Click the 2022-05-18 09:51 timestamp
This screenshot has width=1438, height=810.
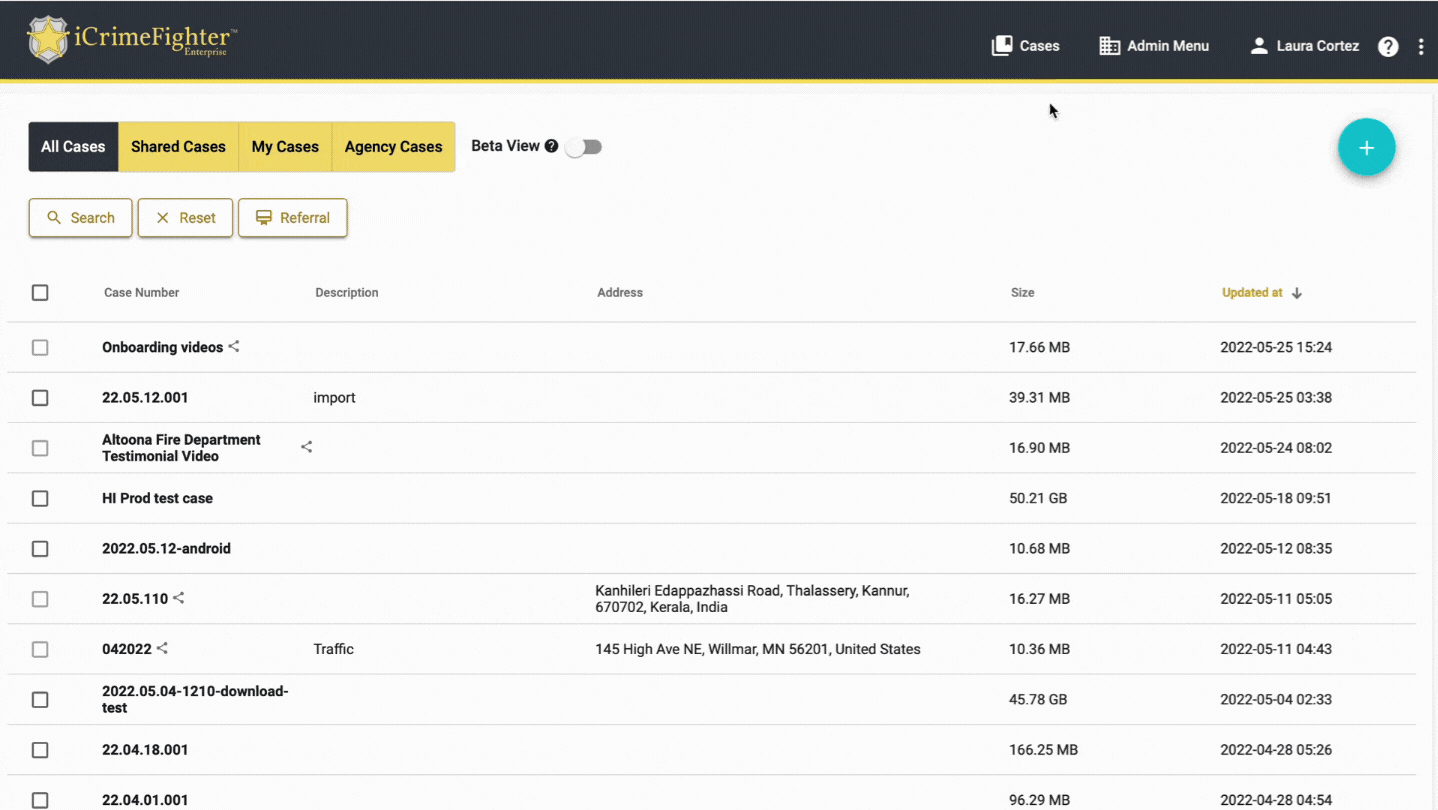click(x=1276, y=498)
